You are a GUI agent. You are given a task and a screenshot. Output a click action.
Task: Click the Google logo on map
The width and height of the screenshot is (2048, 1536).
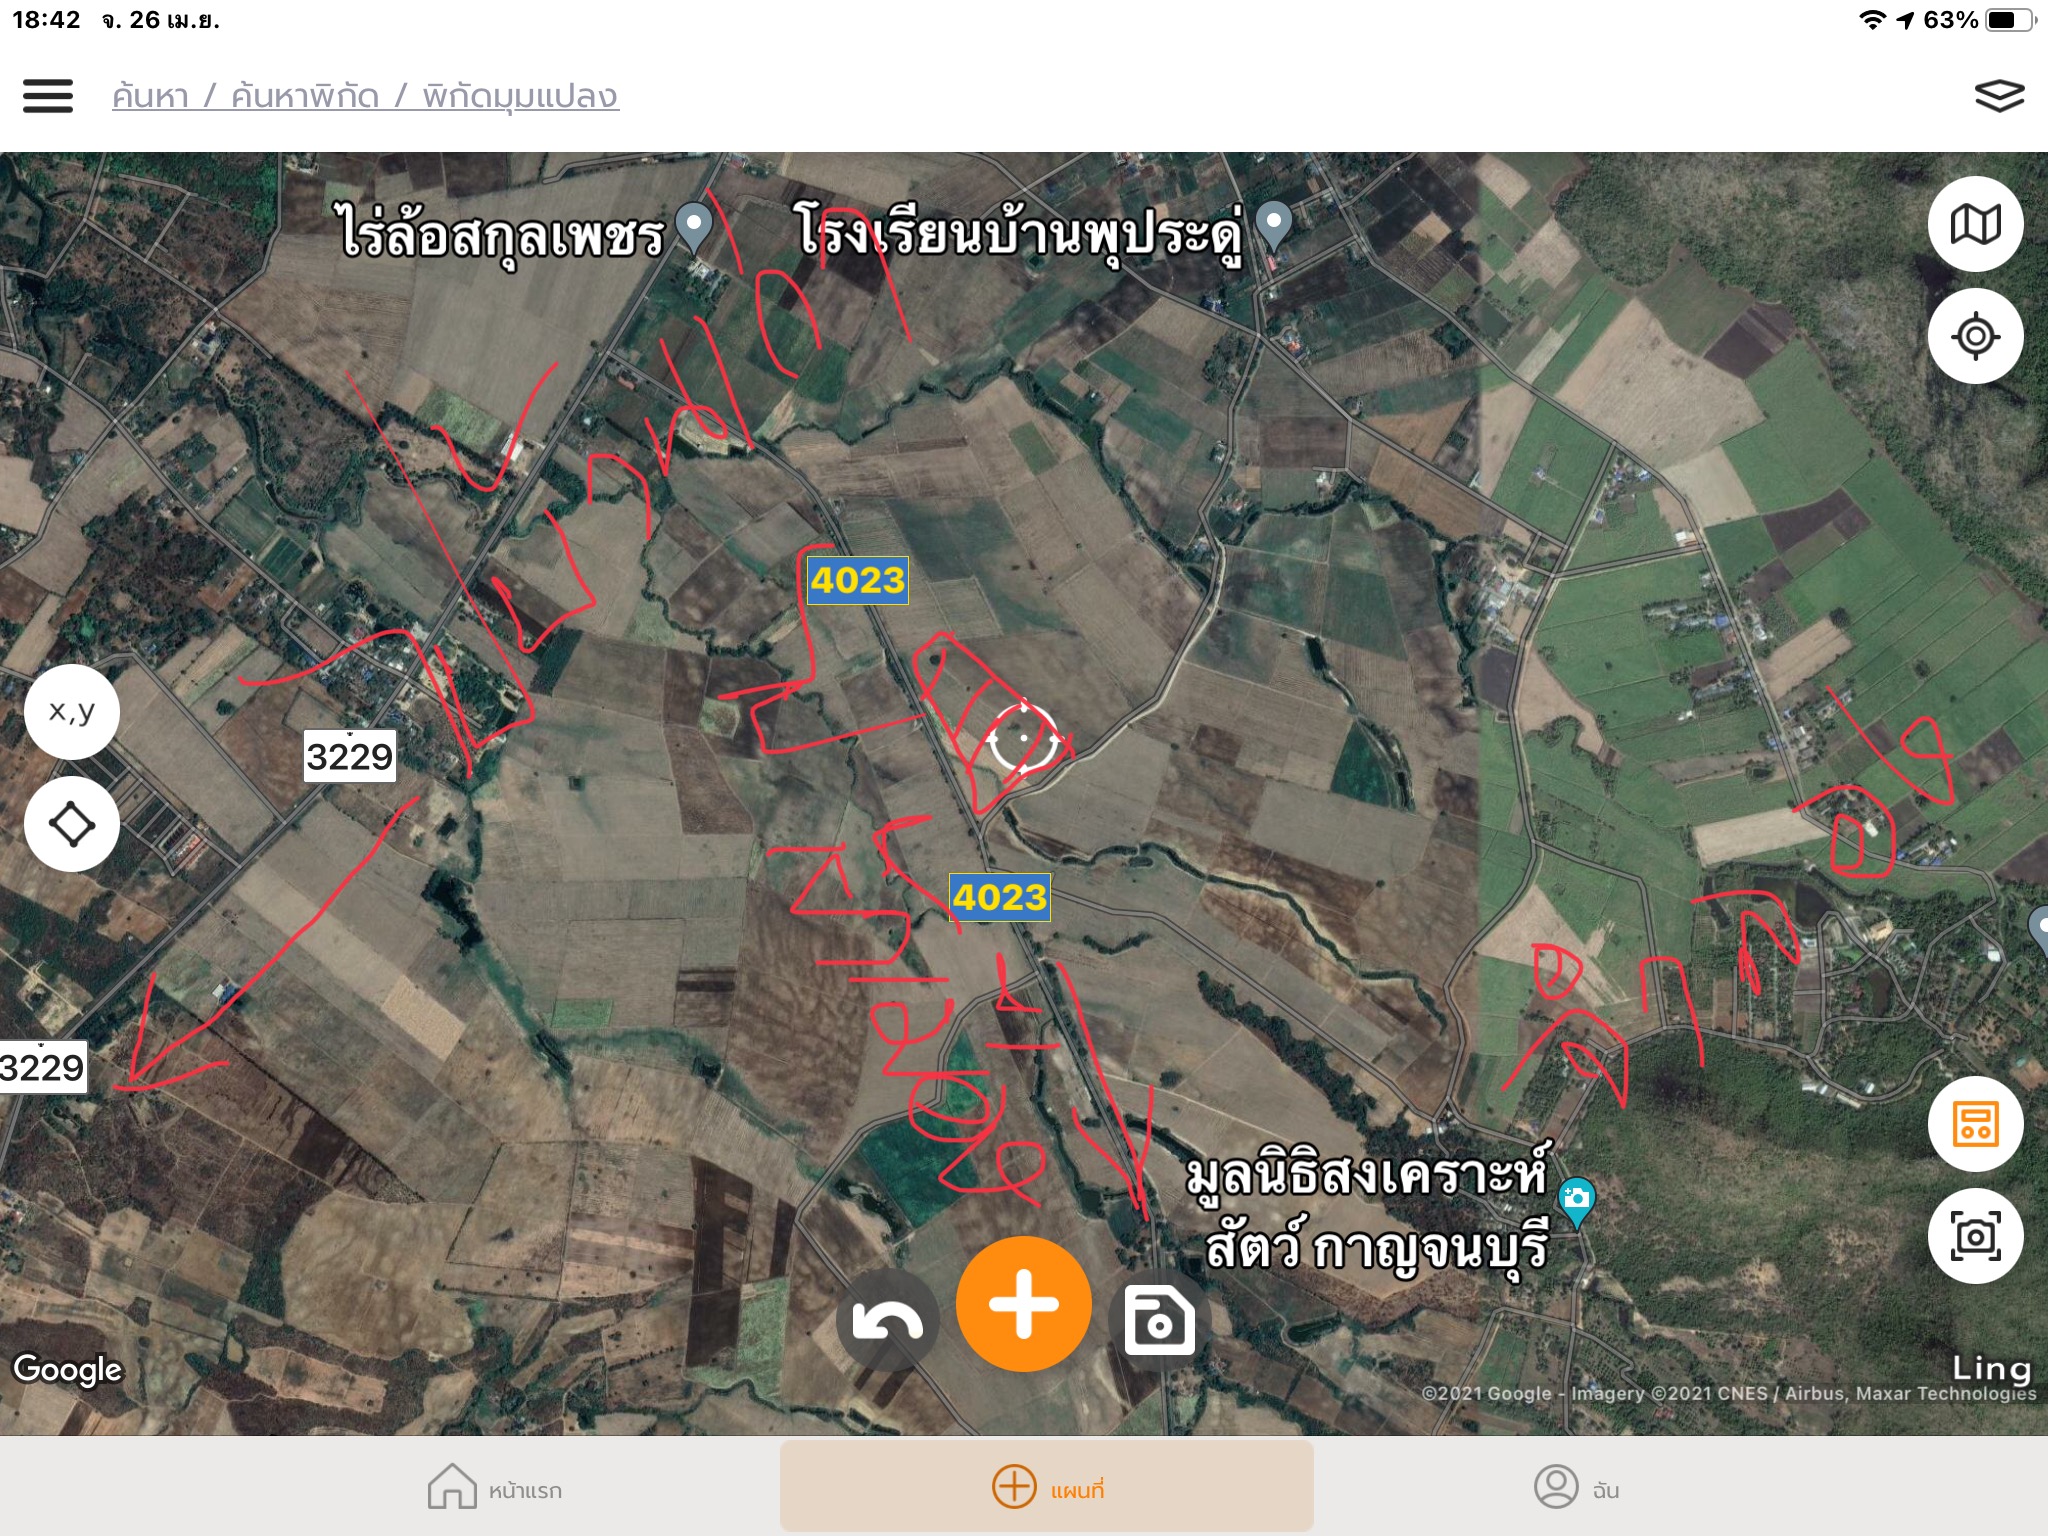click(67, 1369)
